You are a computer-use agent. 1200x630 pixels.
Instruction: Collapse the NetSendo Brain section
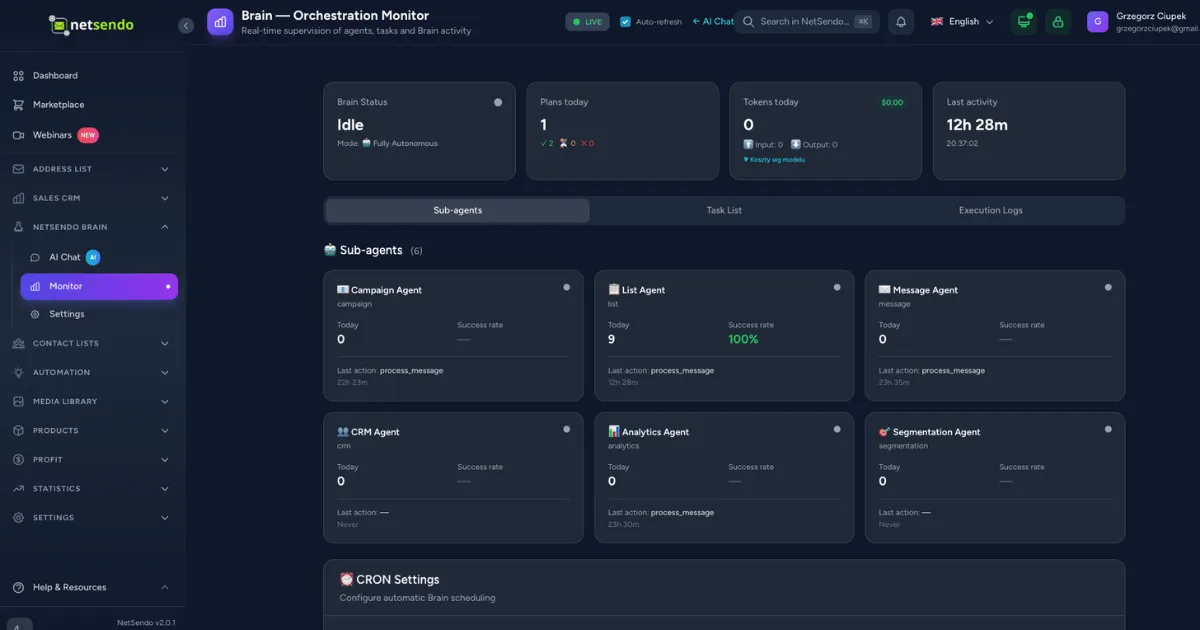[93, 227]
